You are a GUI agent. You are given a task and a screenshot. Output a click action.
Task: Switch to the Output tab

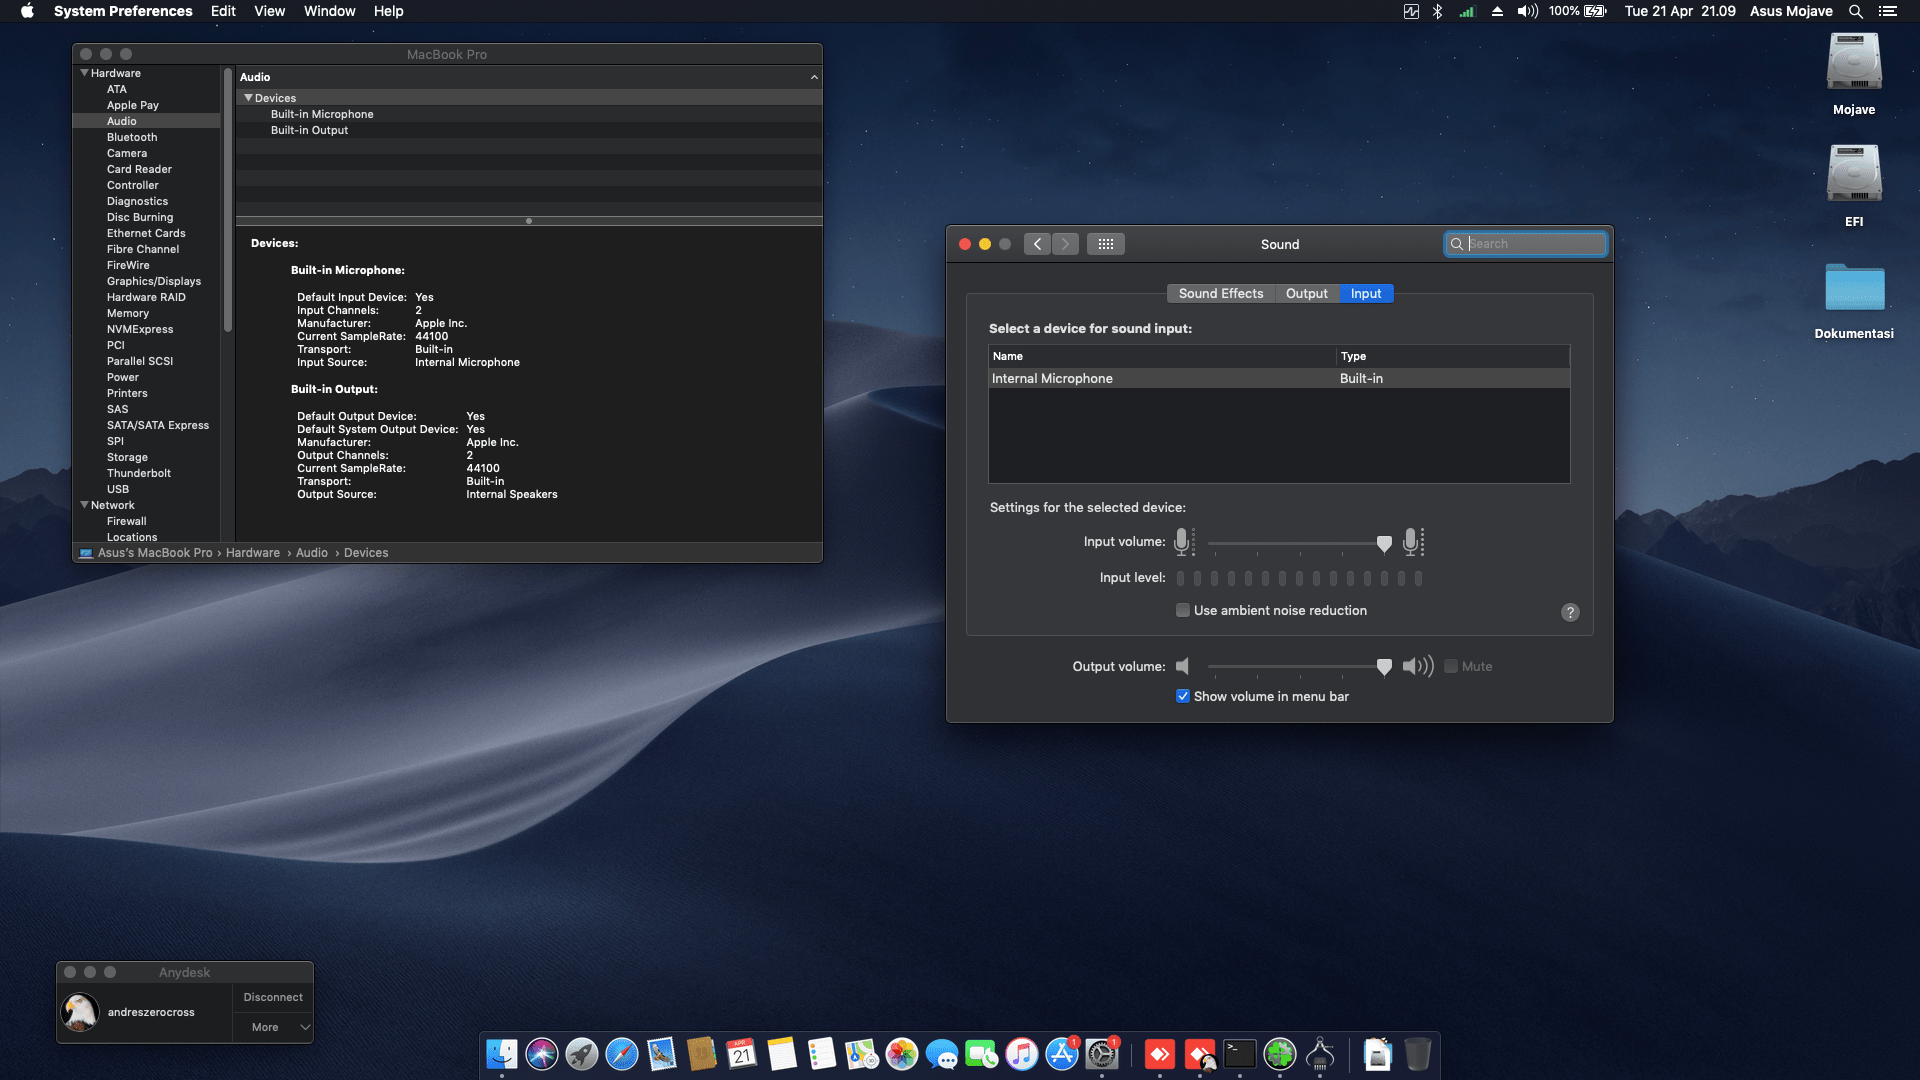[x=1307, y=294]
